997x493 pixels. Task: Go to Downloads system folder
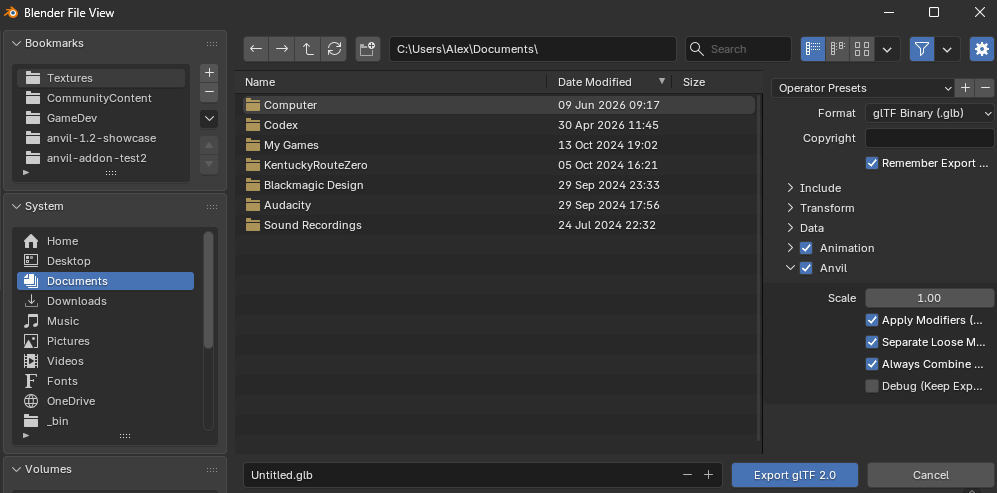pos(106,301)
